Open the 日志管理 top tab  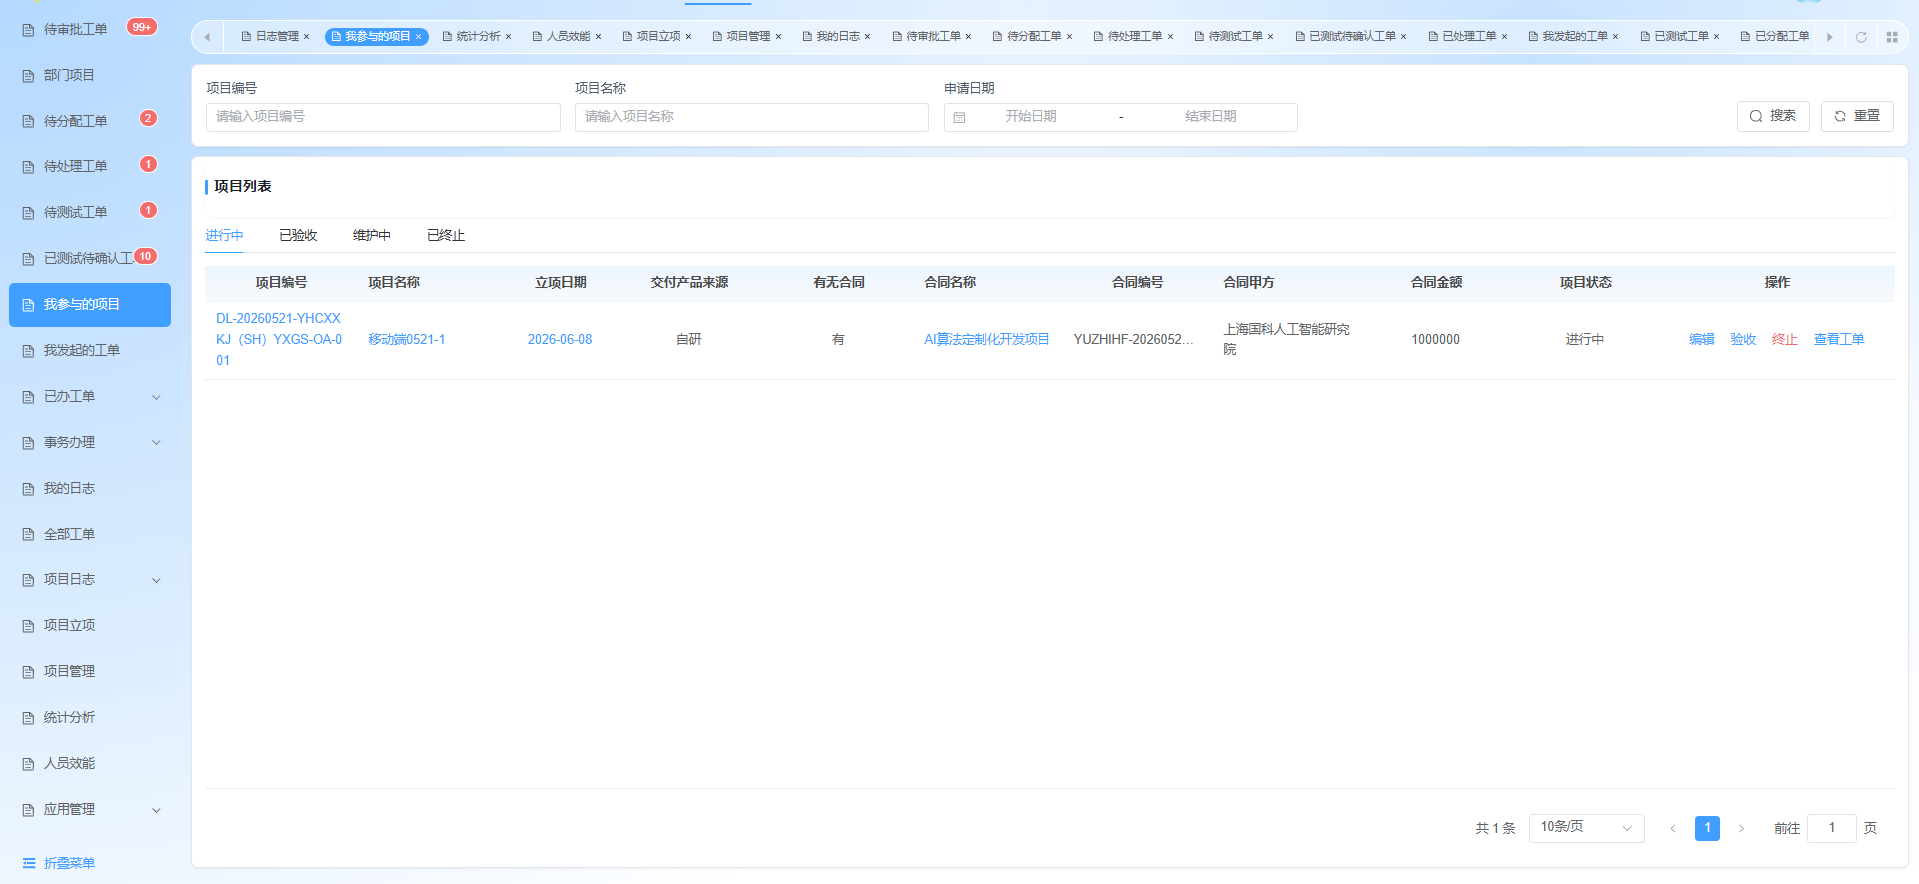coord(277,37)
